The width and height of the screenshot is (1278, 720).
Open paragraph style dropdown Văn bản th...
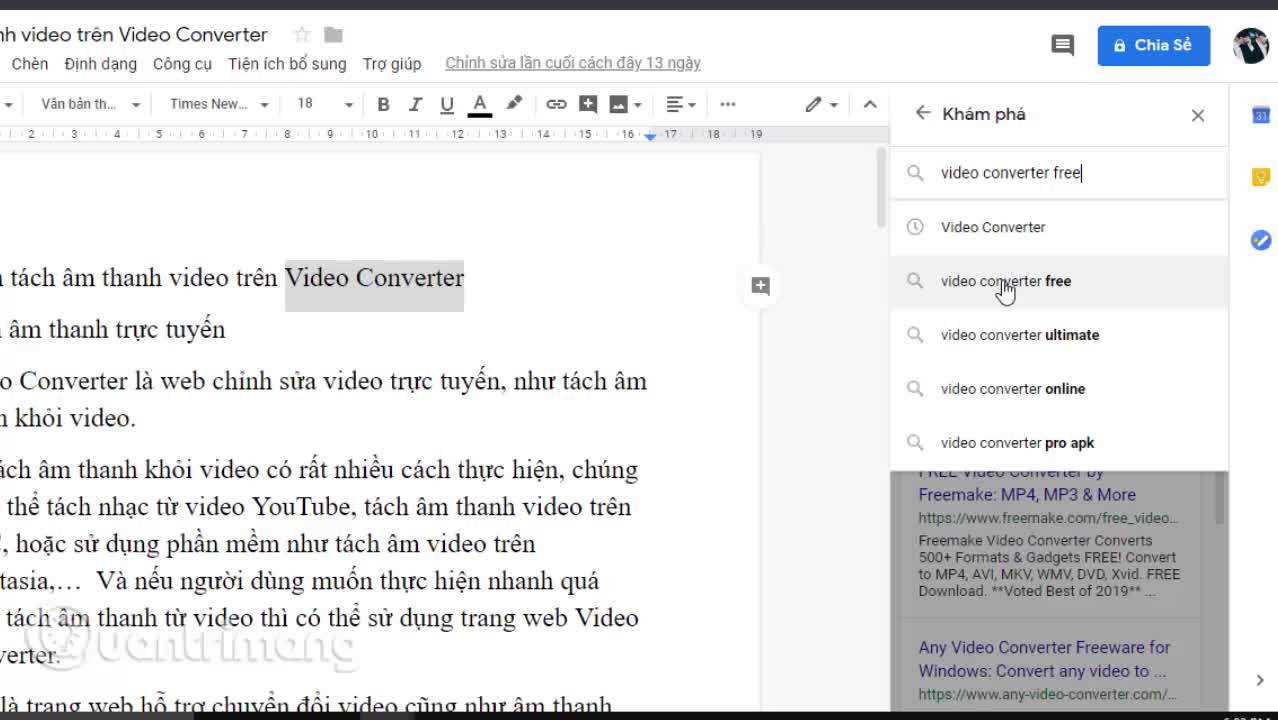coord(90,104)
